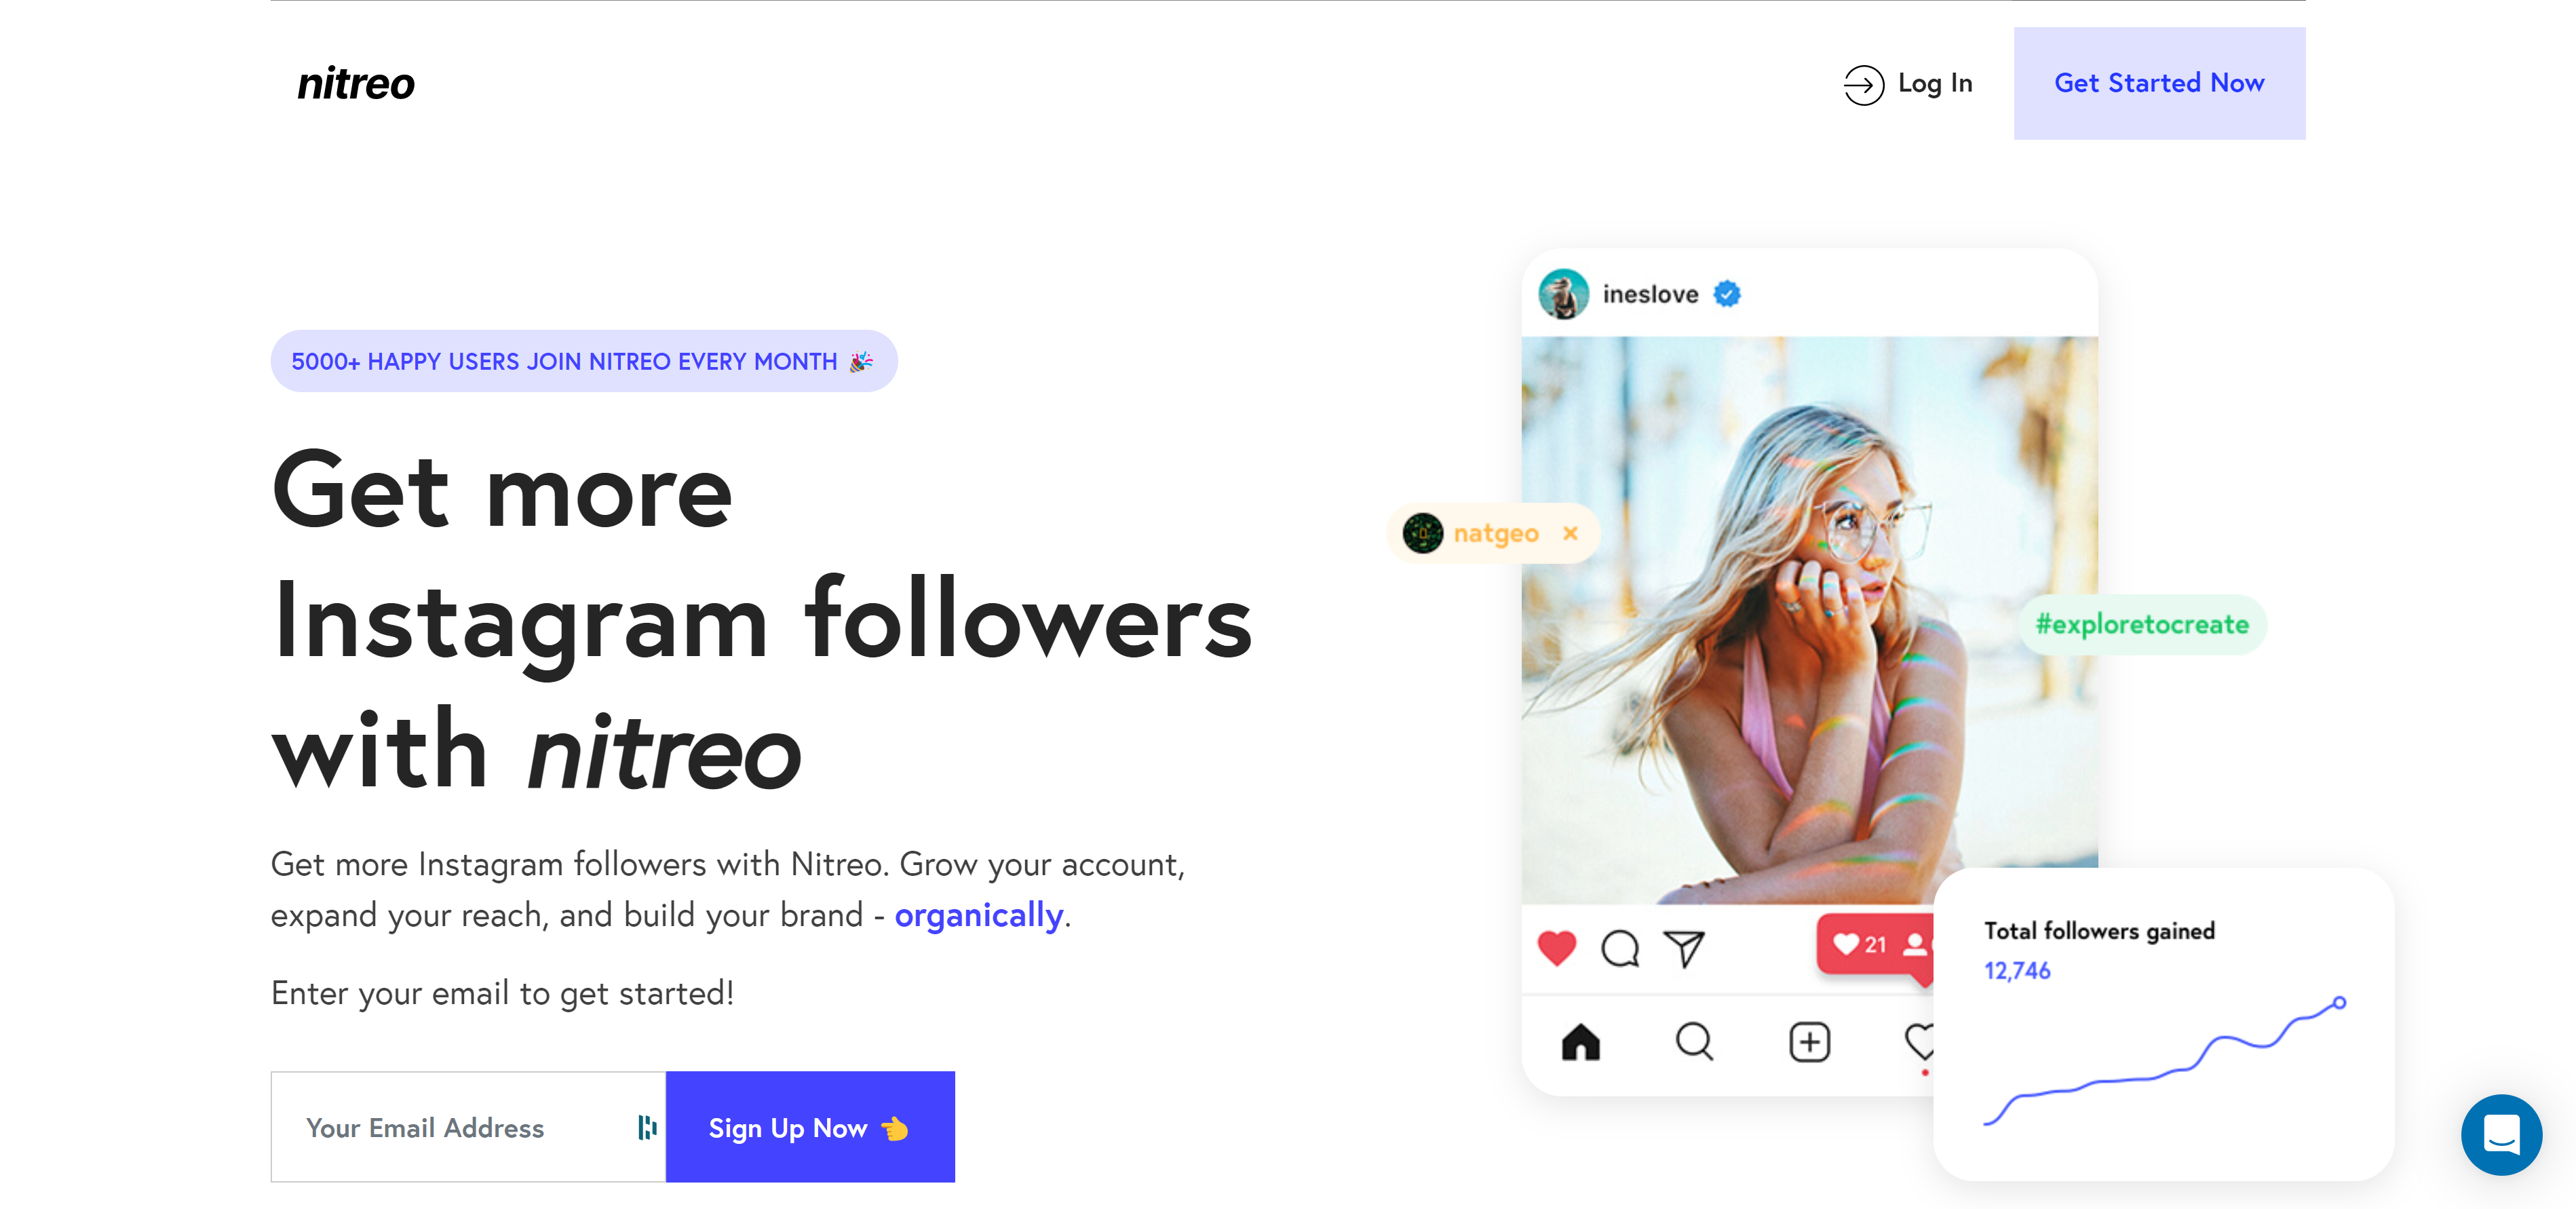Click the password manager icon in email field

coord(648,1127)
